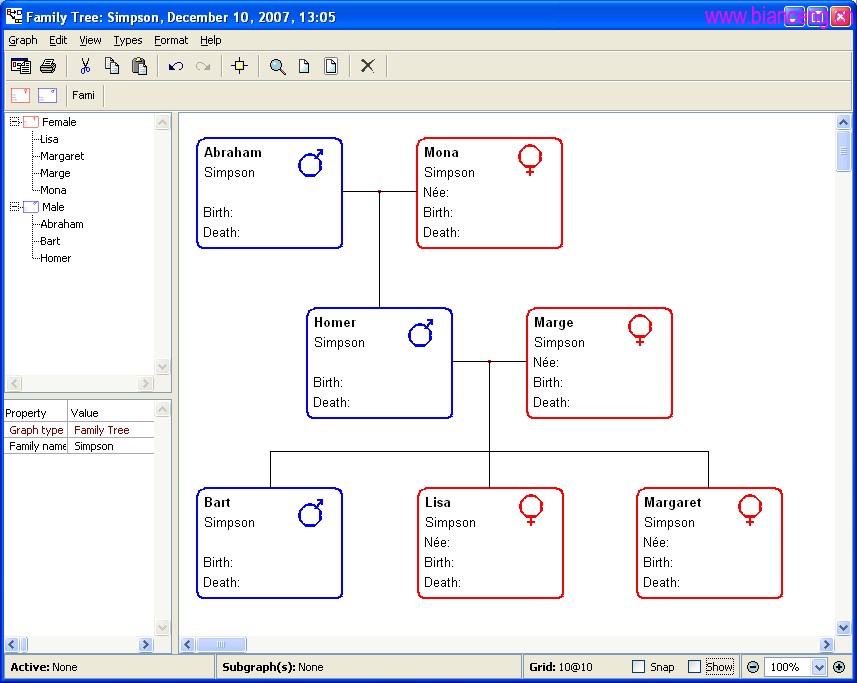Click the zoom percentage input field

pyautogui.click(x=787, y=667)
